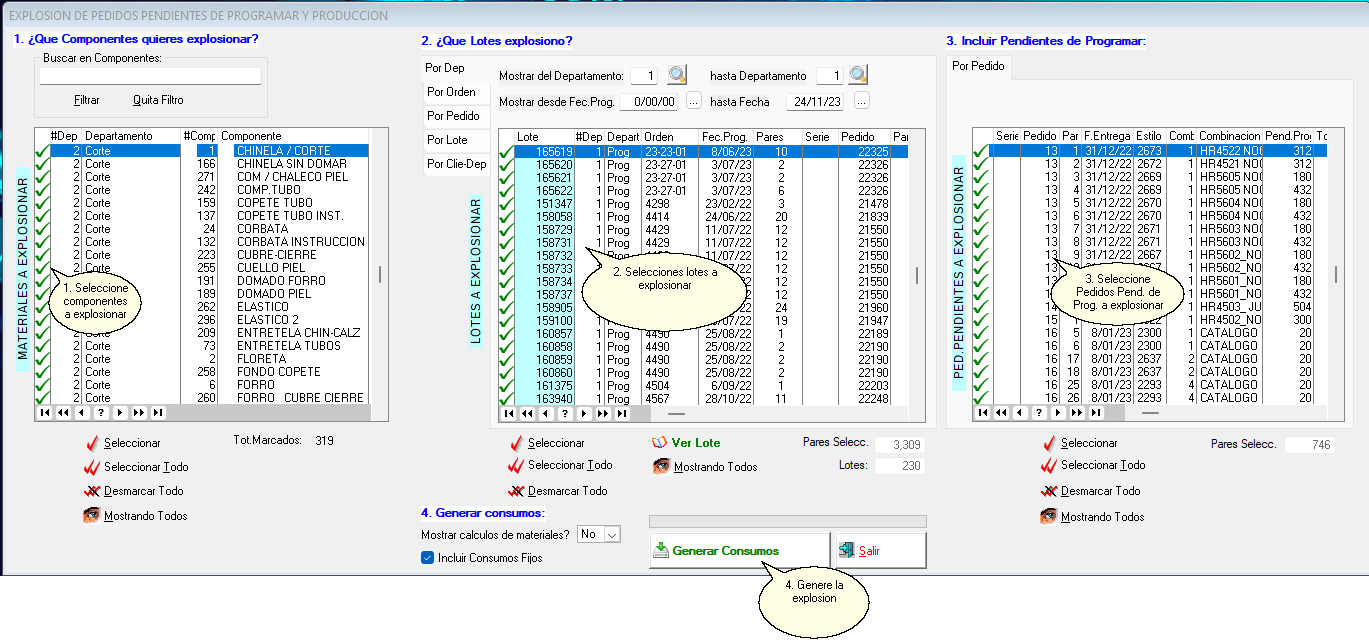Viewport: 1369px width, 640px height.
Task: Click the ? navigator under pedidos pendientes grid
Action: point(1039,412)
